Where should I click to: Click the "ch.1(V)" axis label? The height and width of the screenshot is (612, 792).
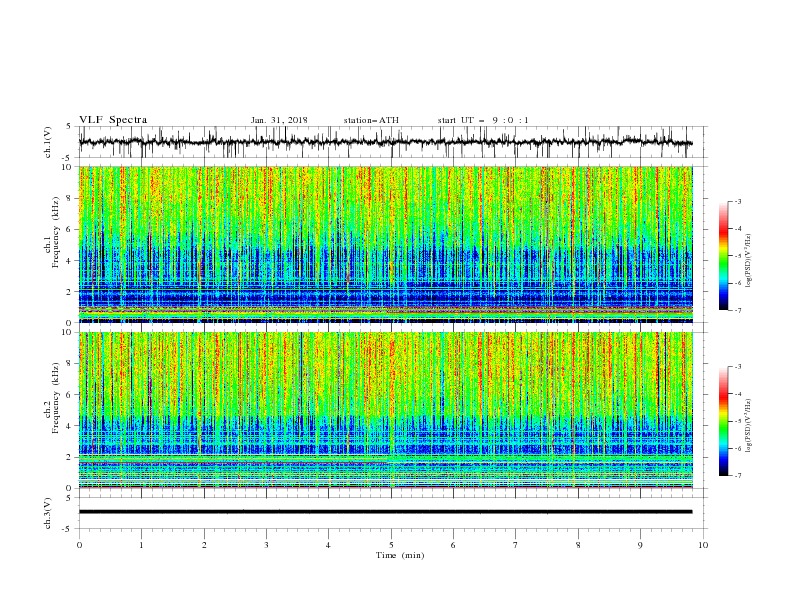point(48,142)
